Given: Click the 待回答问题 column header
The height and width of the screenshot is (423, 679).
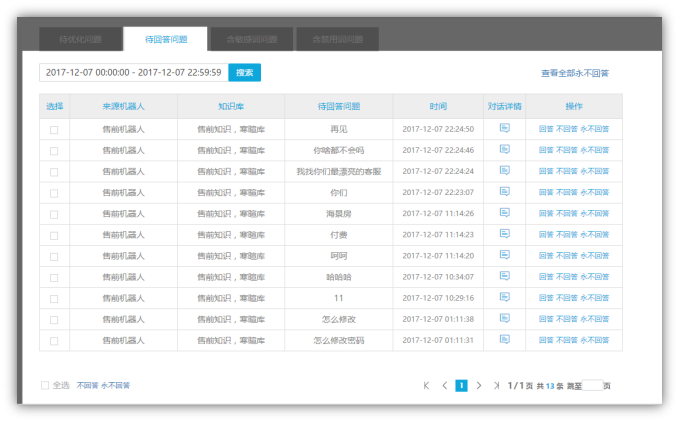Looking at the screenshot, I should tap(339, 106).
